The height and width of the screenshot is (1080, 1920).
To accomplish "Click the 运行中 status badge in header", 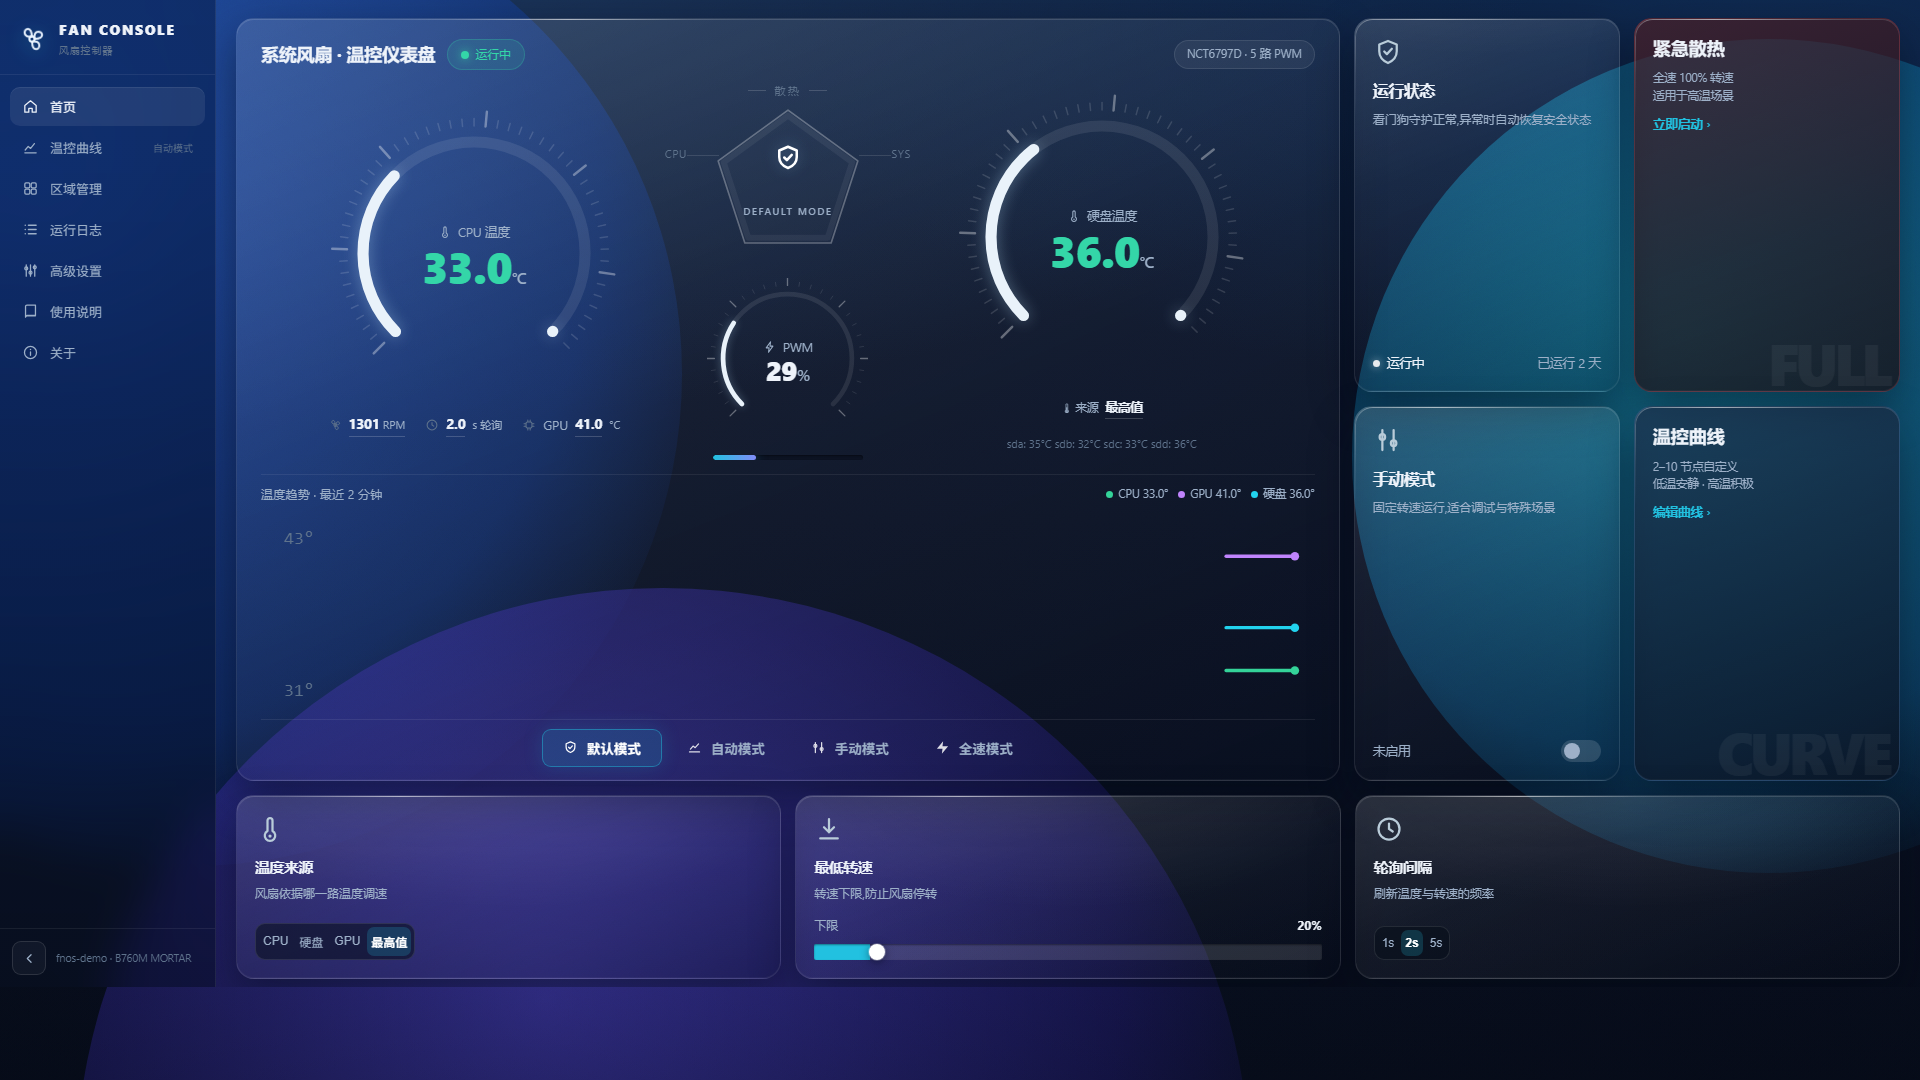I will (486, 55).
